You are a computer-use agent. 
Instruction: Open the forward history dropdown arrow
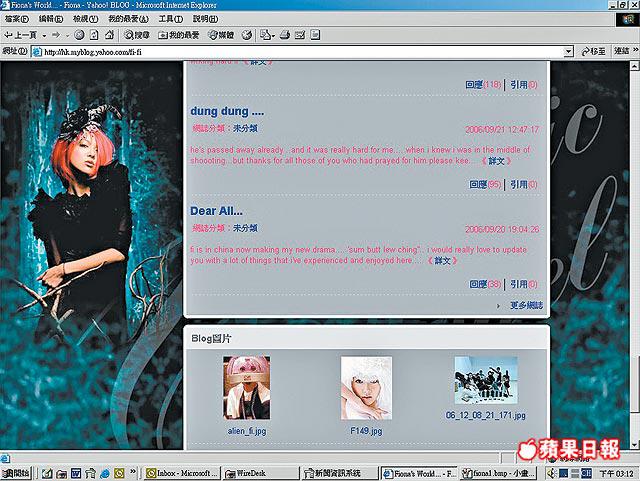(x=67, y=36)
